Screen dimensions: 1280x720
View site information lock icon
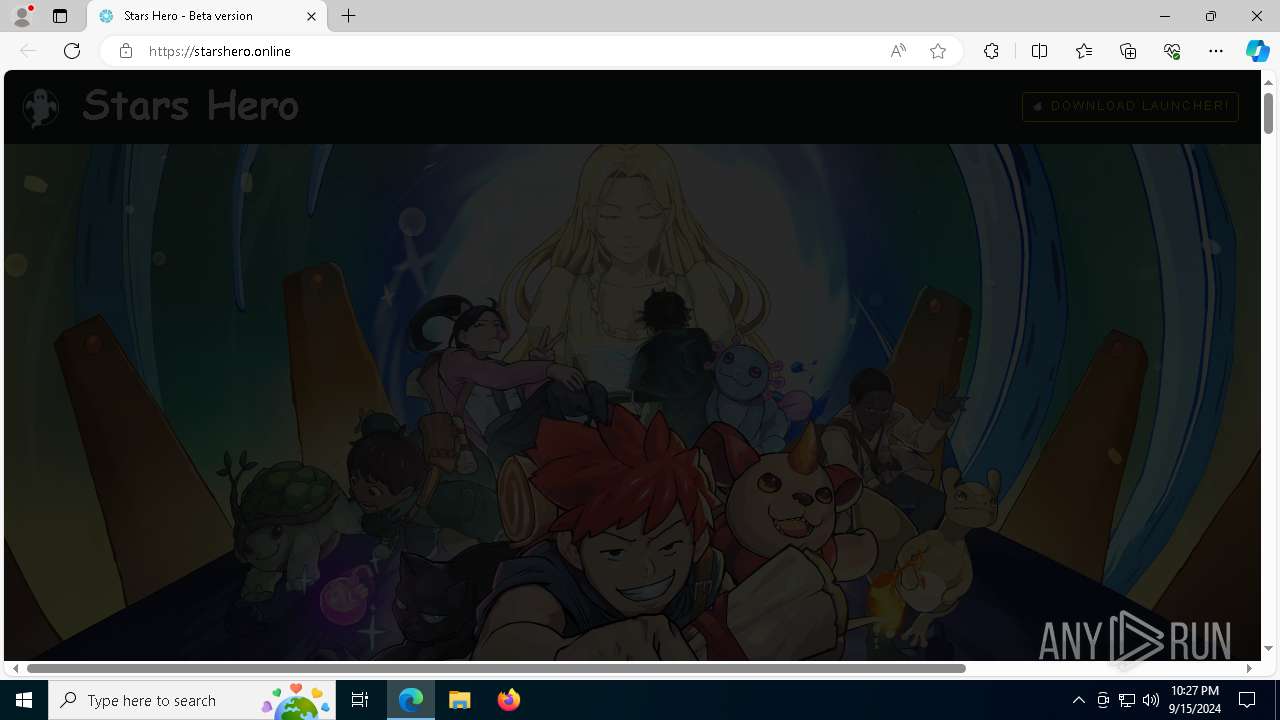point(126,51)
